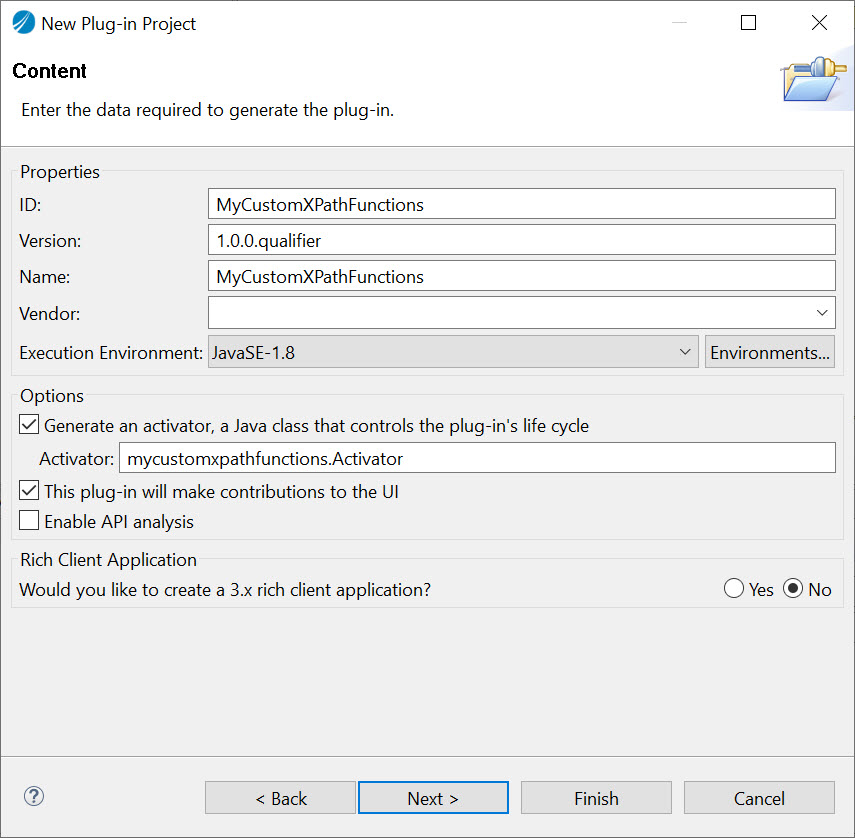
Task: Open the Execution Environment combo box
Action: tap(453, 352)
